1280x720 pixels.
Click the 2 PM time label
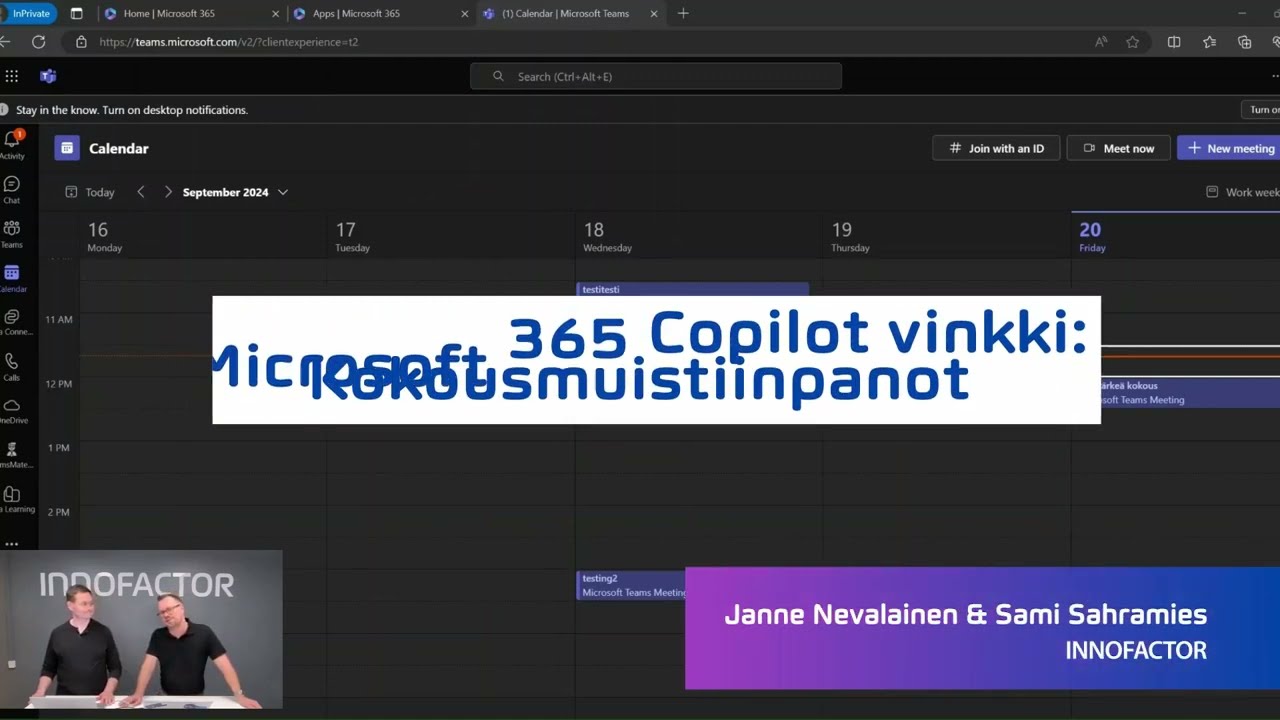pyautogui.click(x=59, y=512)
